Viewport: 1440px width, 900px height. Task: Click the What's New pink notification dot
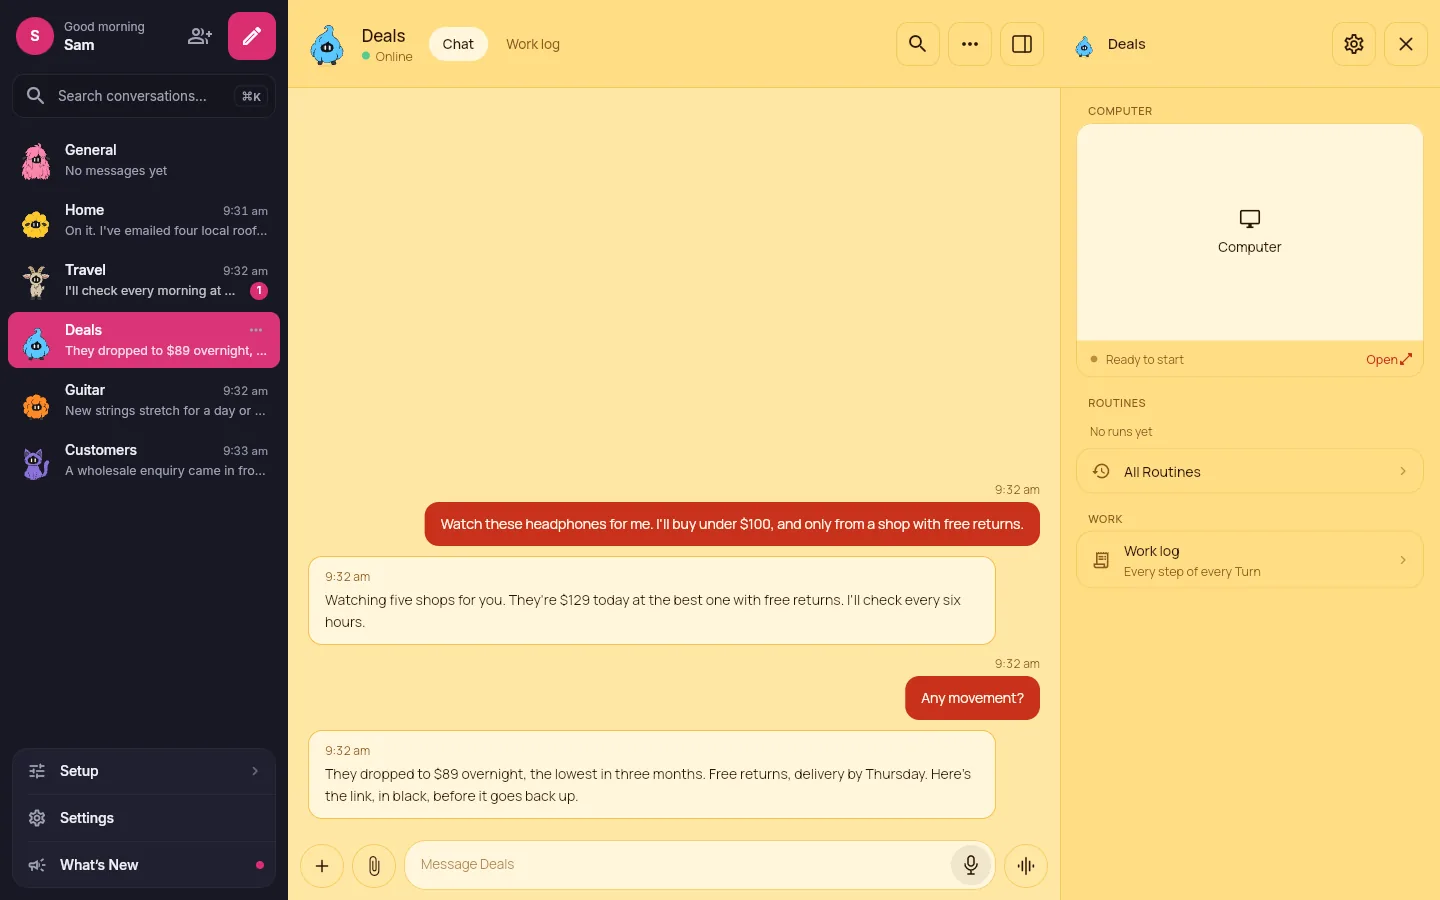tap(260, 865)
